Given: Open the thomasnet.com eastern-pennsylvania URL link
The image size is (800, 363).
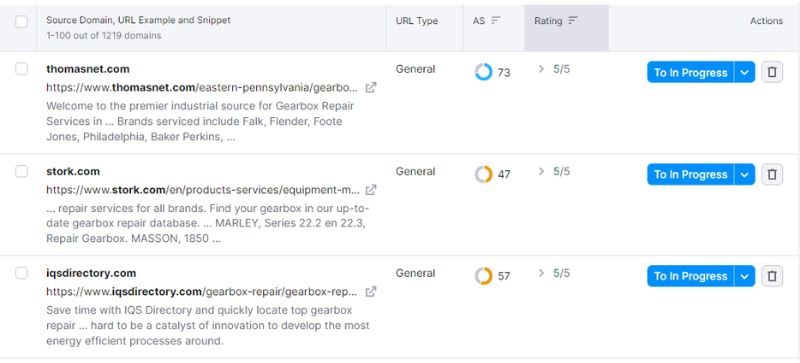Looking at the screenshot, I should (202, 88).
